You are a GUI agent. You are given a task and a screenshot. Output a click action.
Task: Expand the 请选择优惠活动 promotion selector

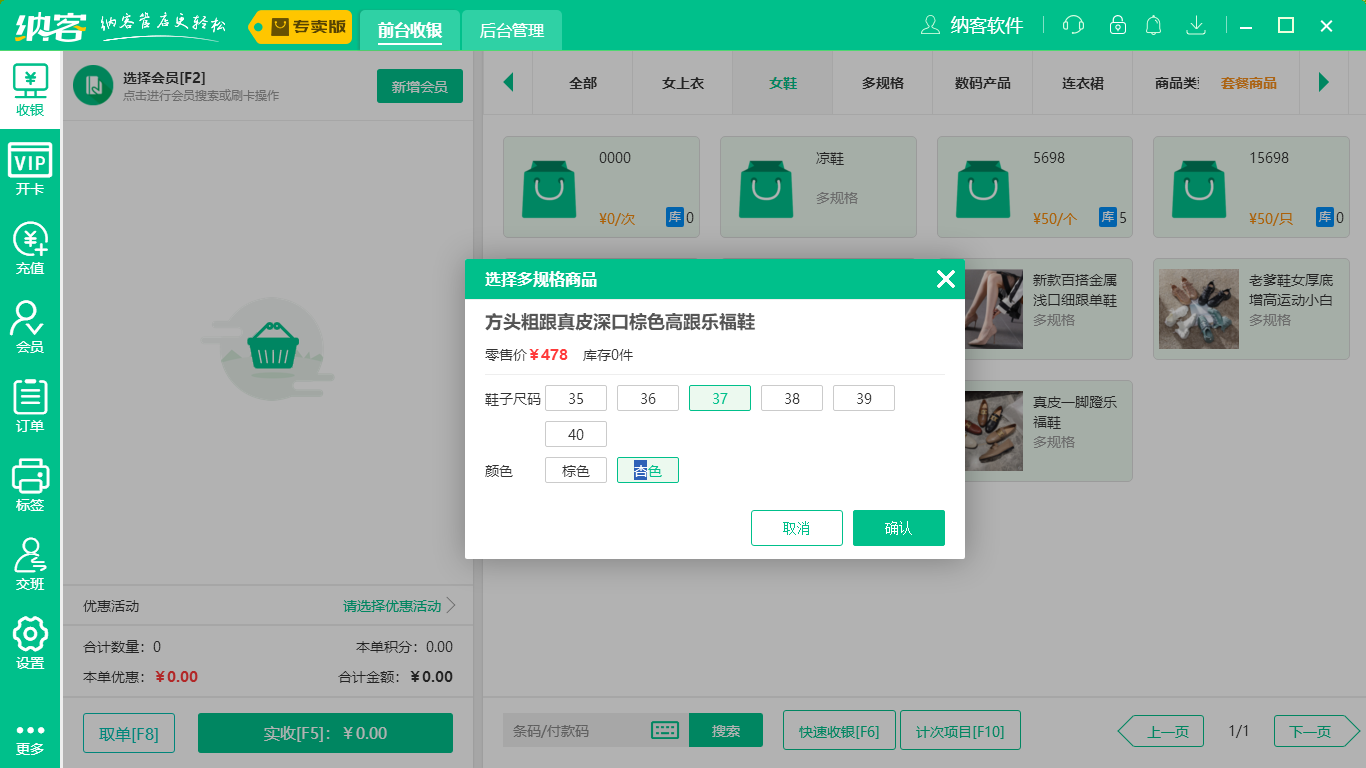tap(391, 605)
